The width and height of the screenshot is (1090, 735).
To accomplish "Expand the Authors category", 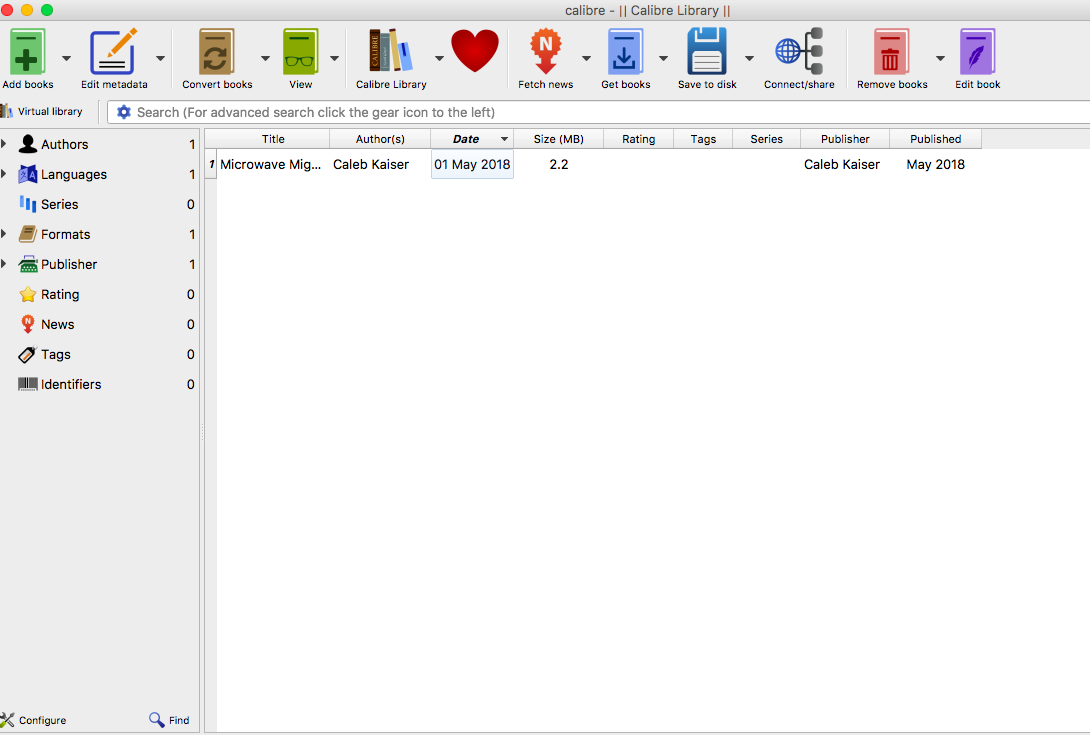I will [x=3, y=144].
